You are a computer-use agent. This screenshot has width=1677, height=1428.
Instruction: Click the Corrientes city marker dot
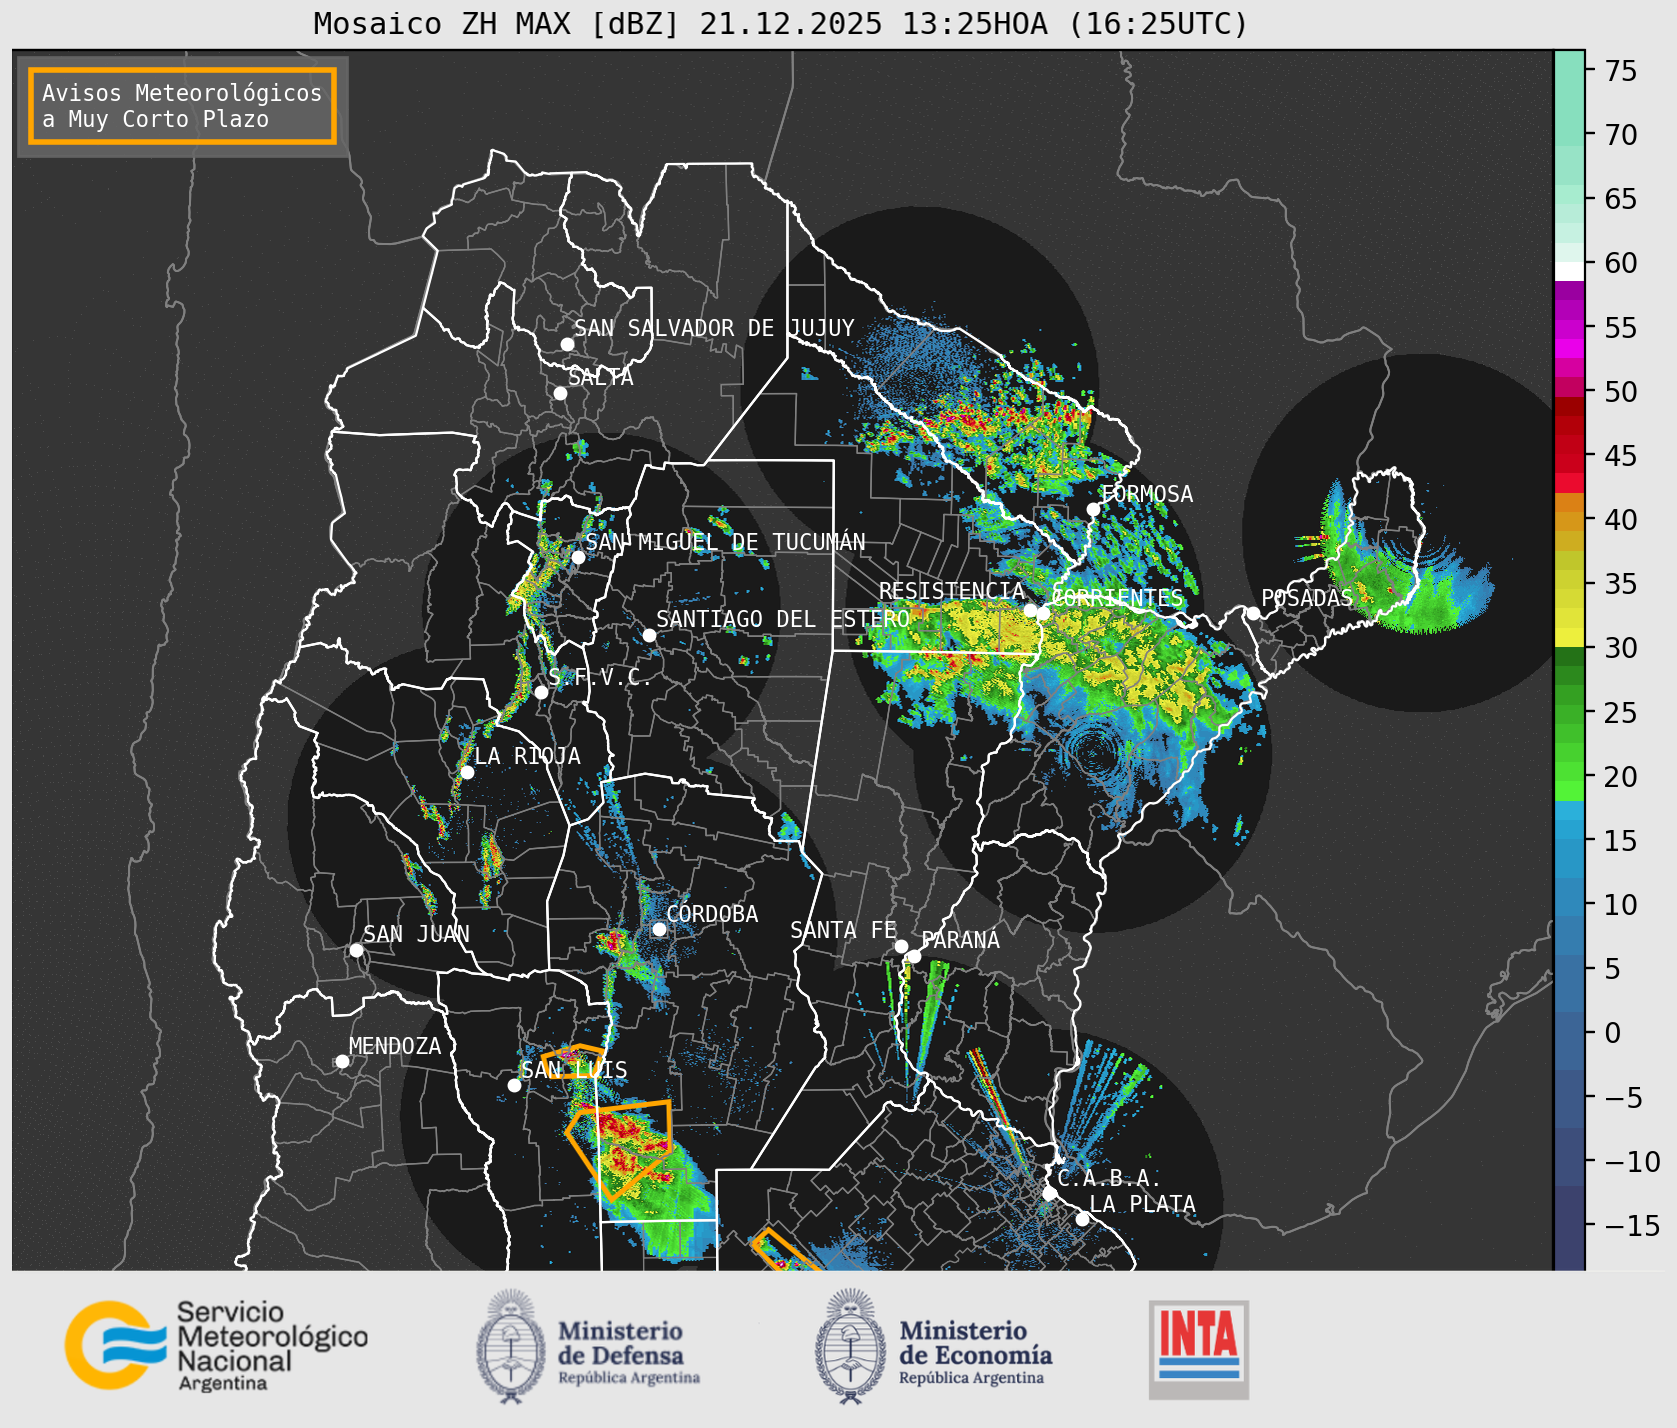1043,613
